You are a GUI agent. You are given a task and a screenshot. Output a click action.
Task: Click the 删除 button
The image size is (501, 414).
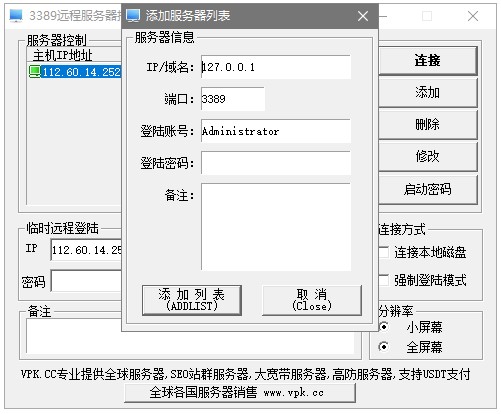point(428,124)
